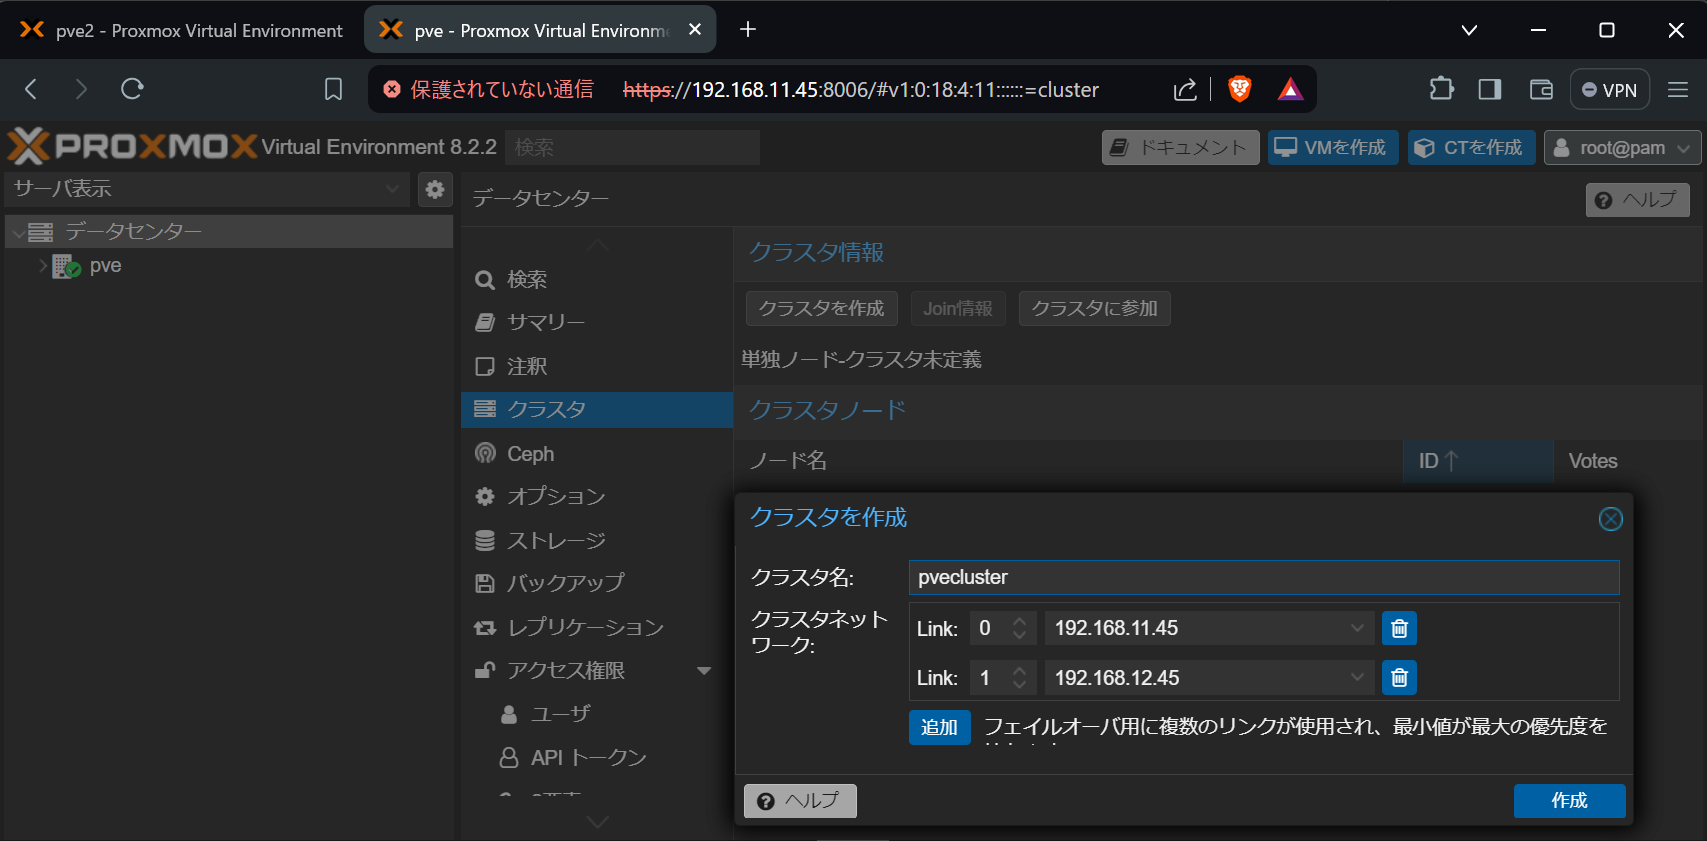Viewport: 1707px width, 841px height.
Task: Click the top-right ヘルプ button
Action: coord(1637,200)
